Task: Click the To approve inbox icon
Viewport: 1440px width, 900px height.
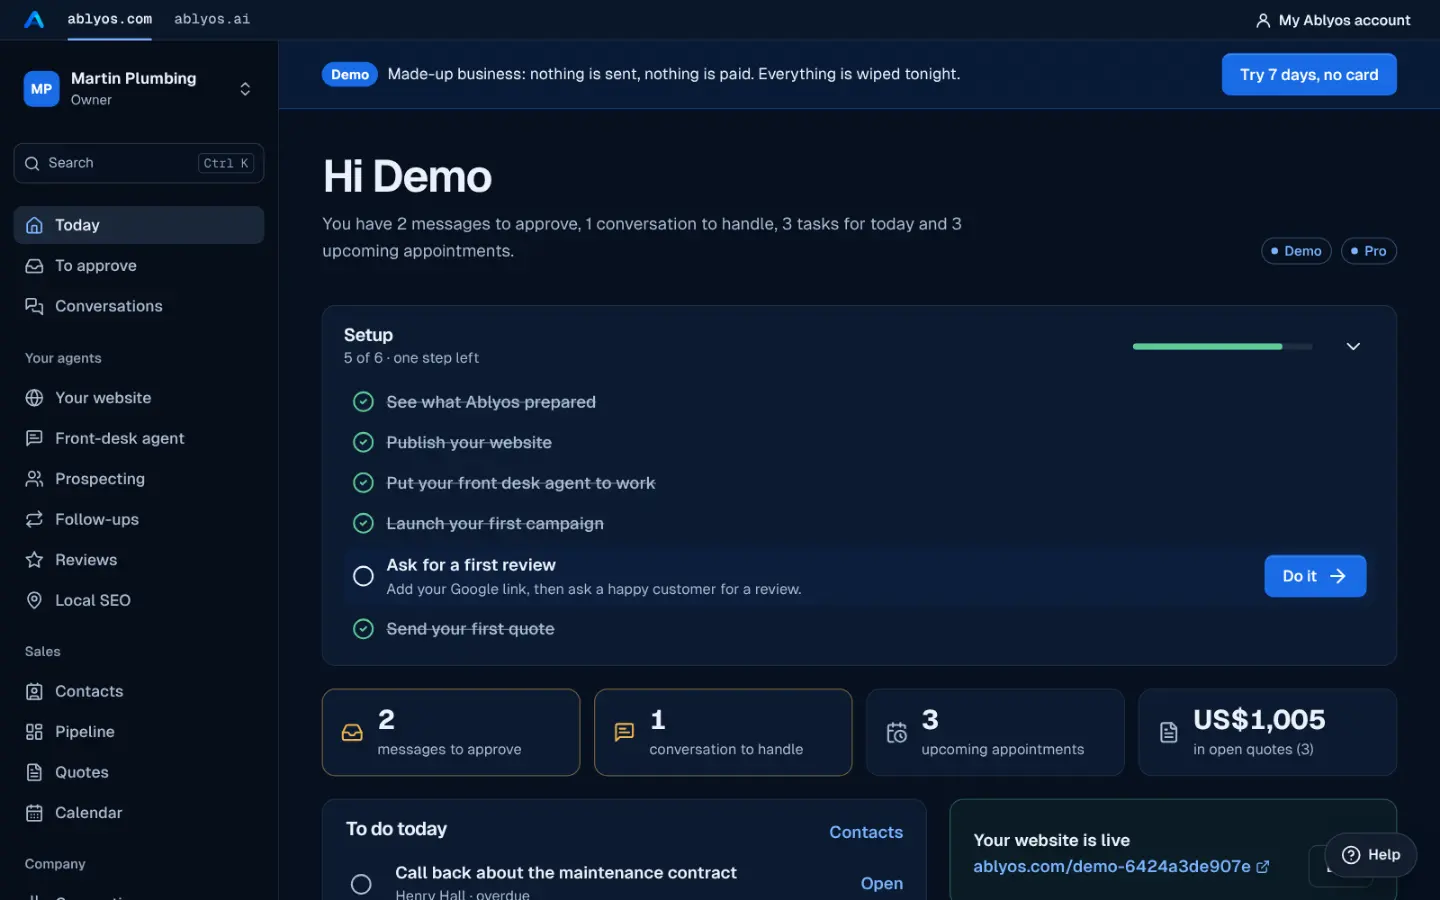Action: click(x=34, y=266)
